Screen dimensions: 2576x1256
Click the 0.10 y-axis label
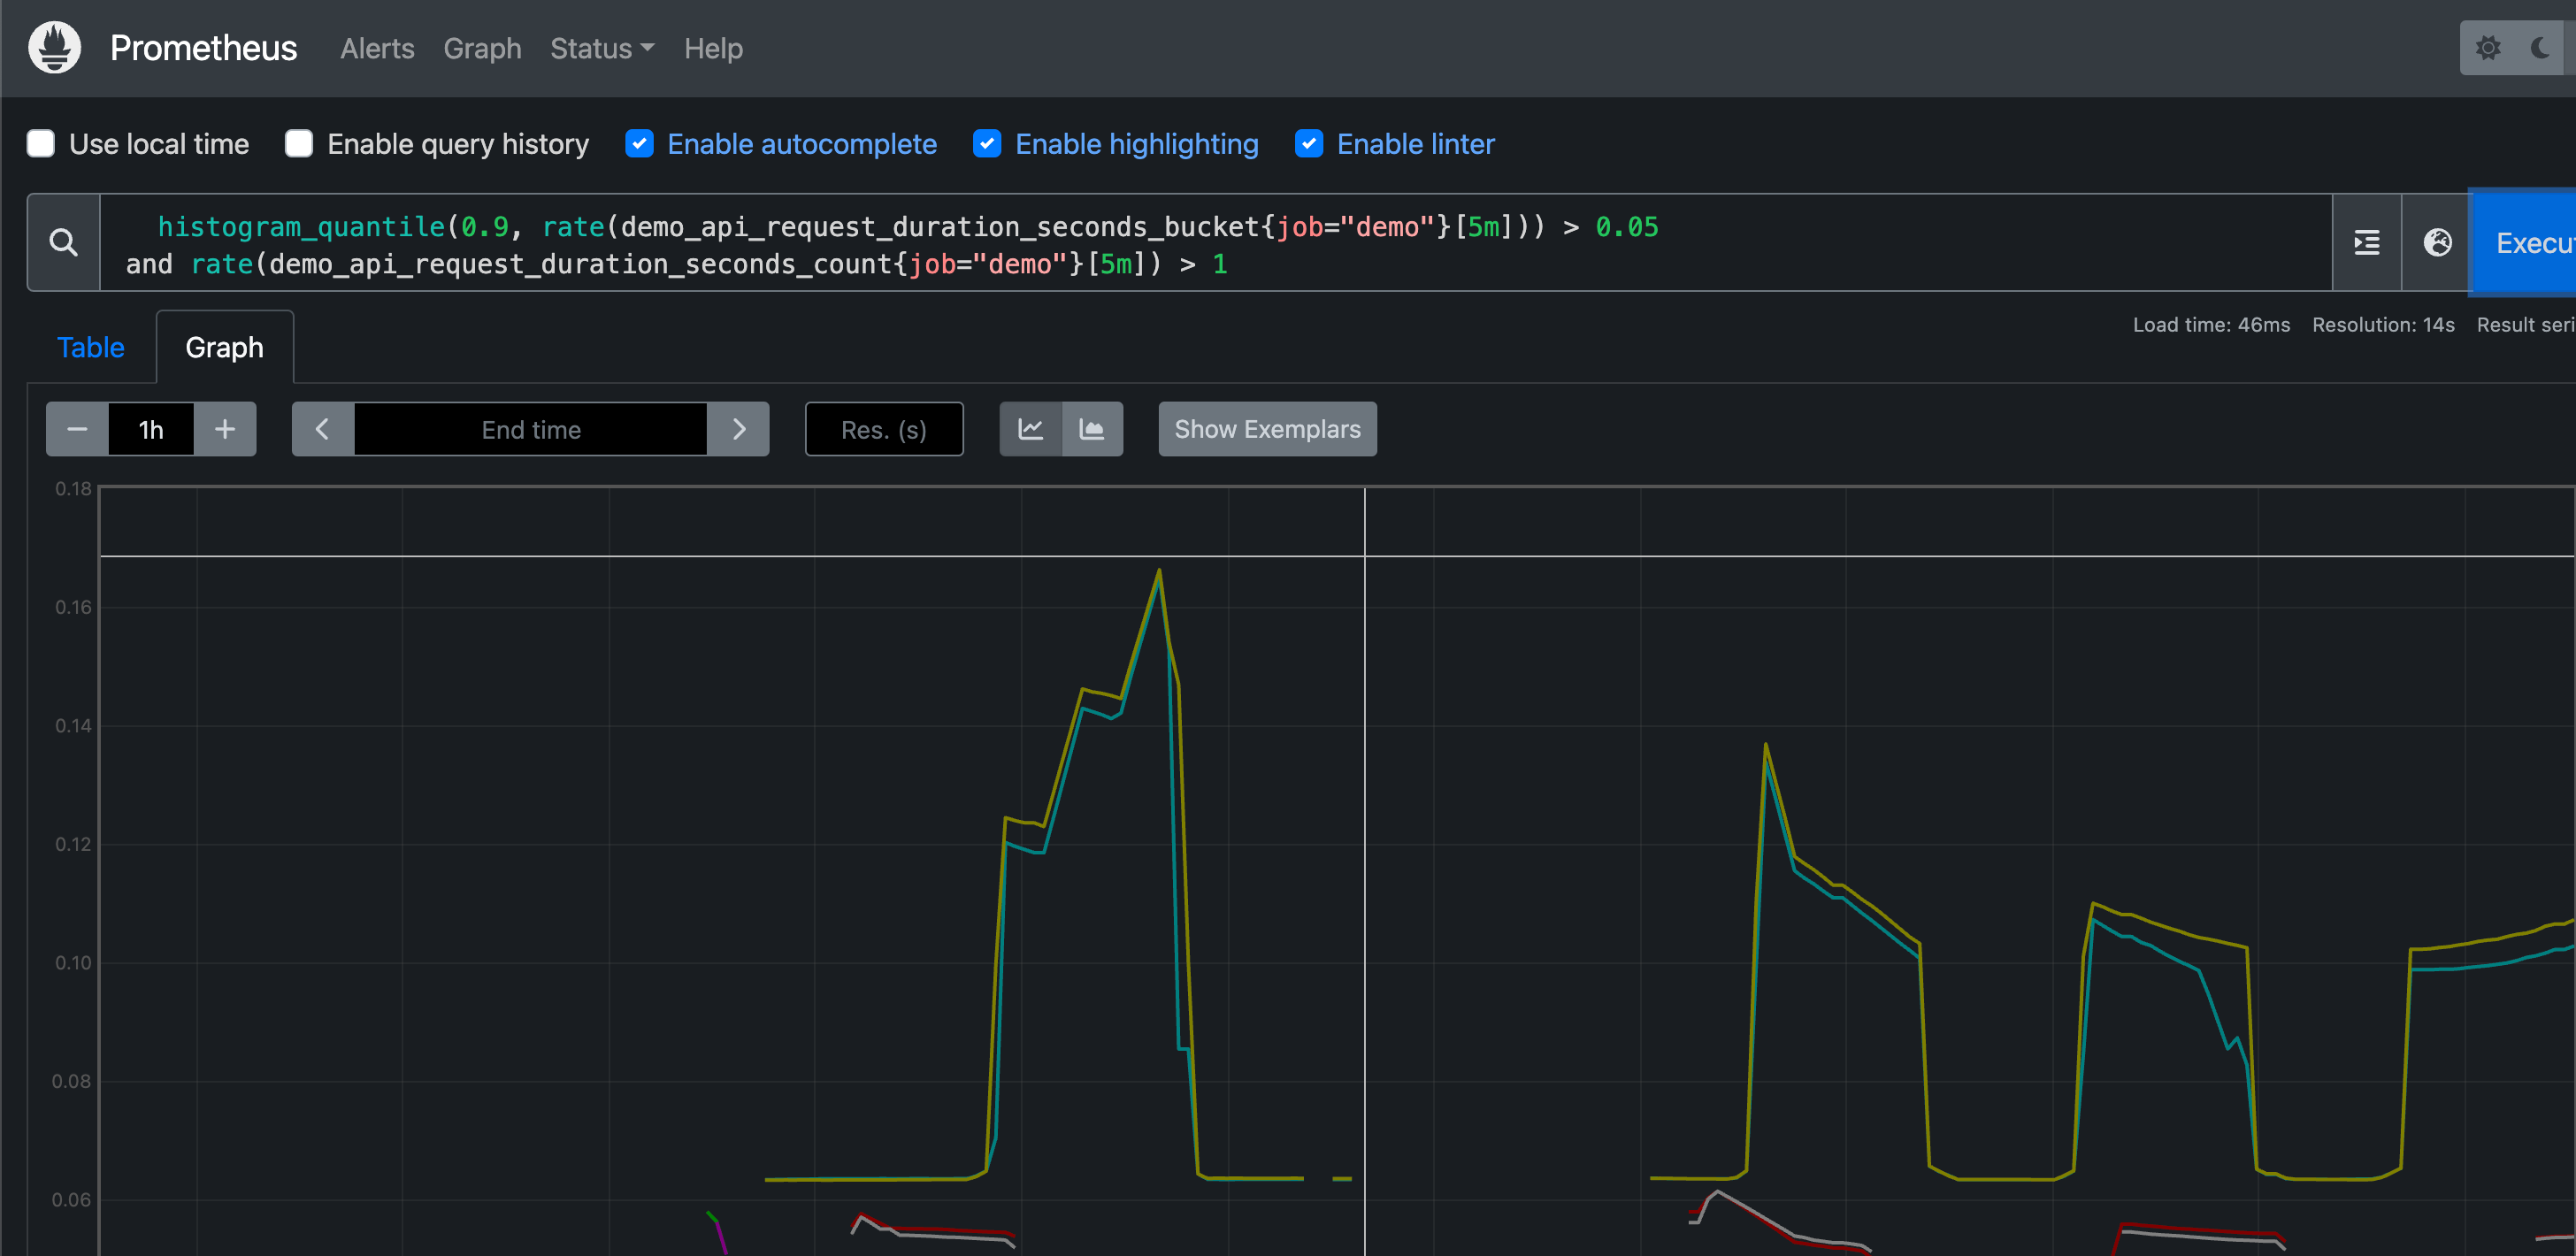click(x=73, y=962)
